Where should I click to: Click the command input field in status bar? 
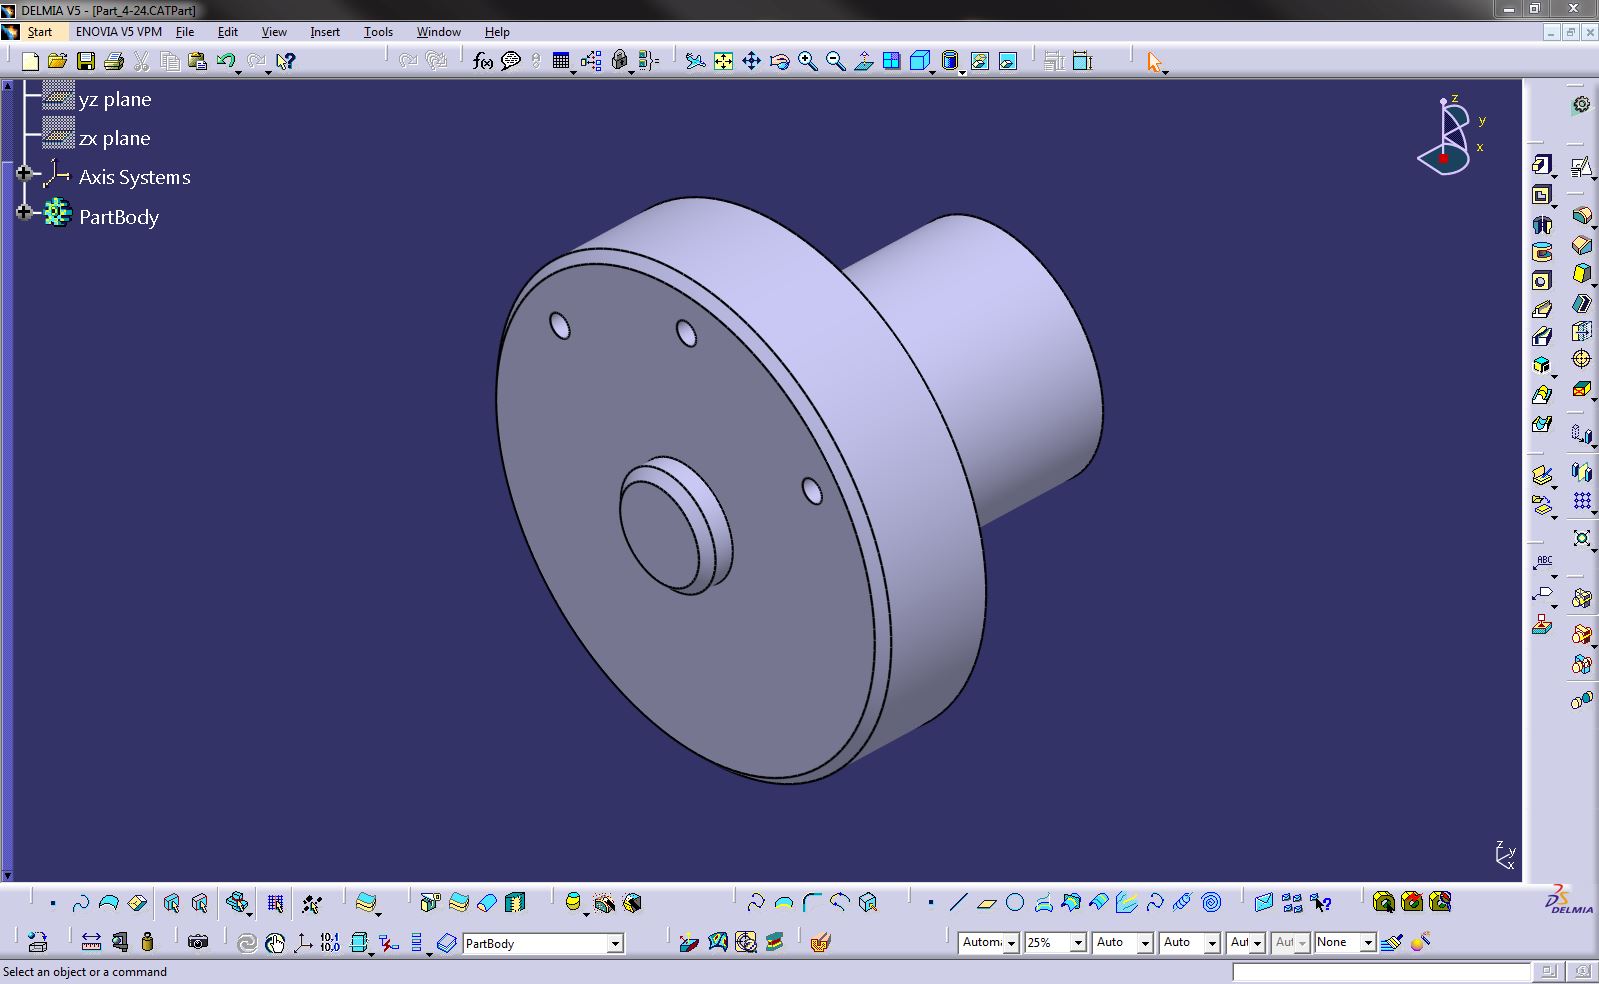[1380, 972]
